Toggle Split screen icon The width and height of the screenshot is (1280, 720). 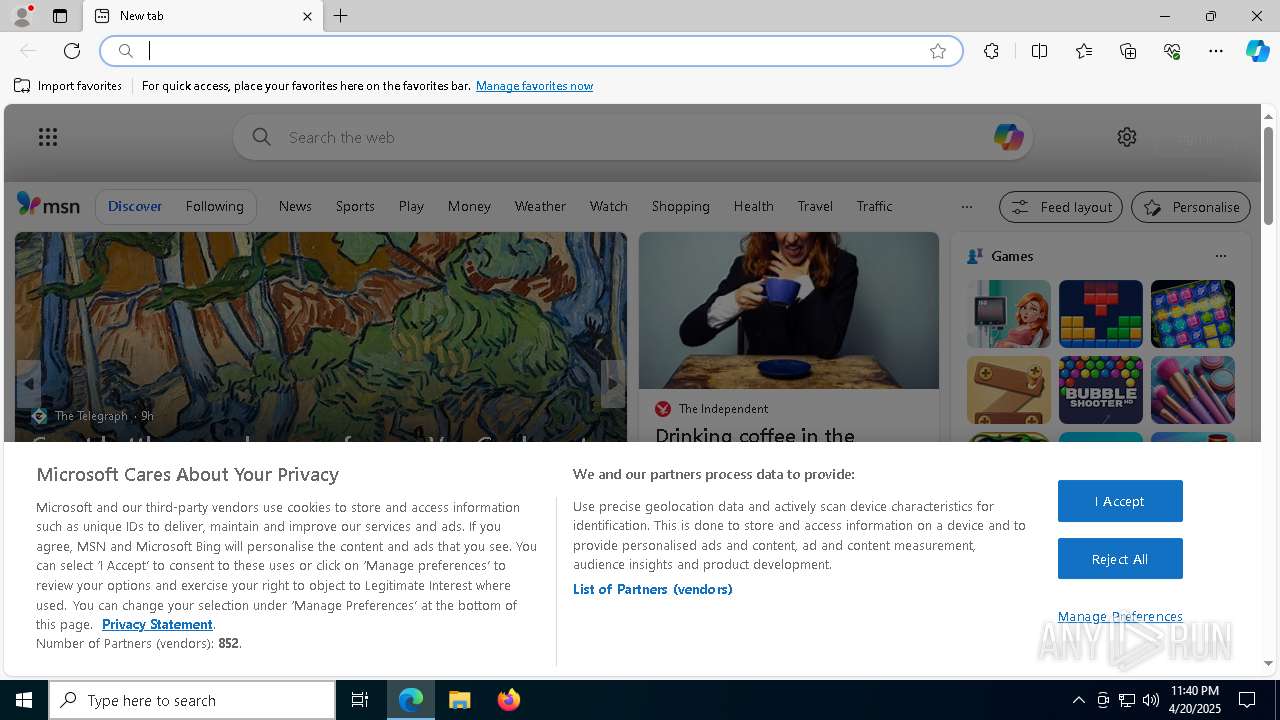click(x=1039, y=51)
